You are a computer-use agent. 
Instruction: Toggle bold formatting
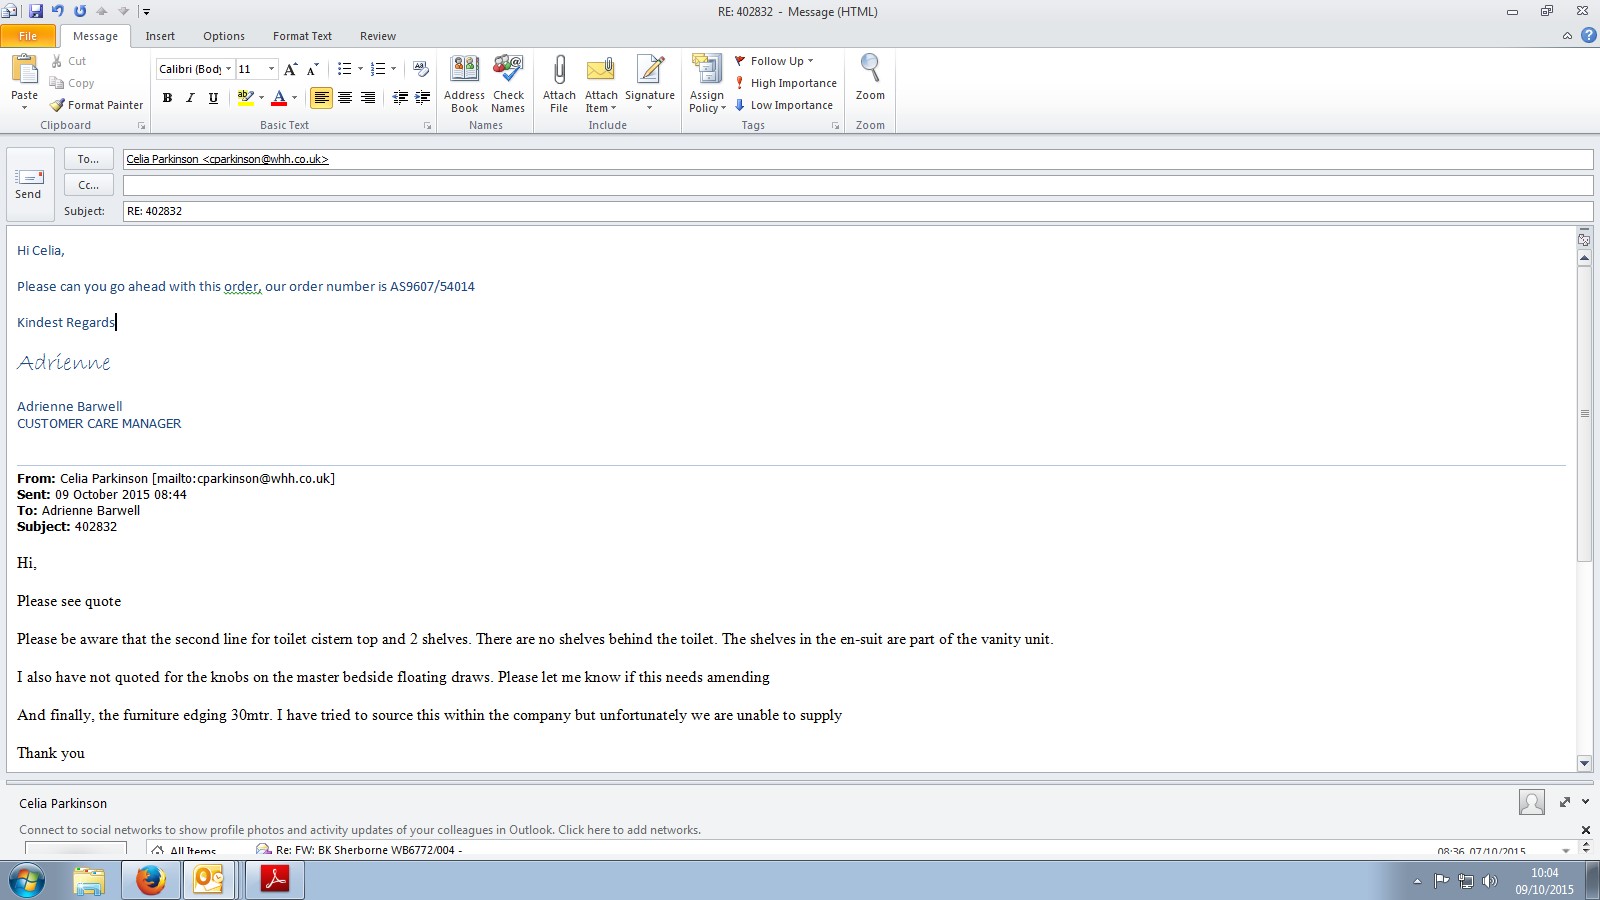click(x=167, y=98)
